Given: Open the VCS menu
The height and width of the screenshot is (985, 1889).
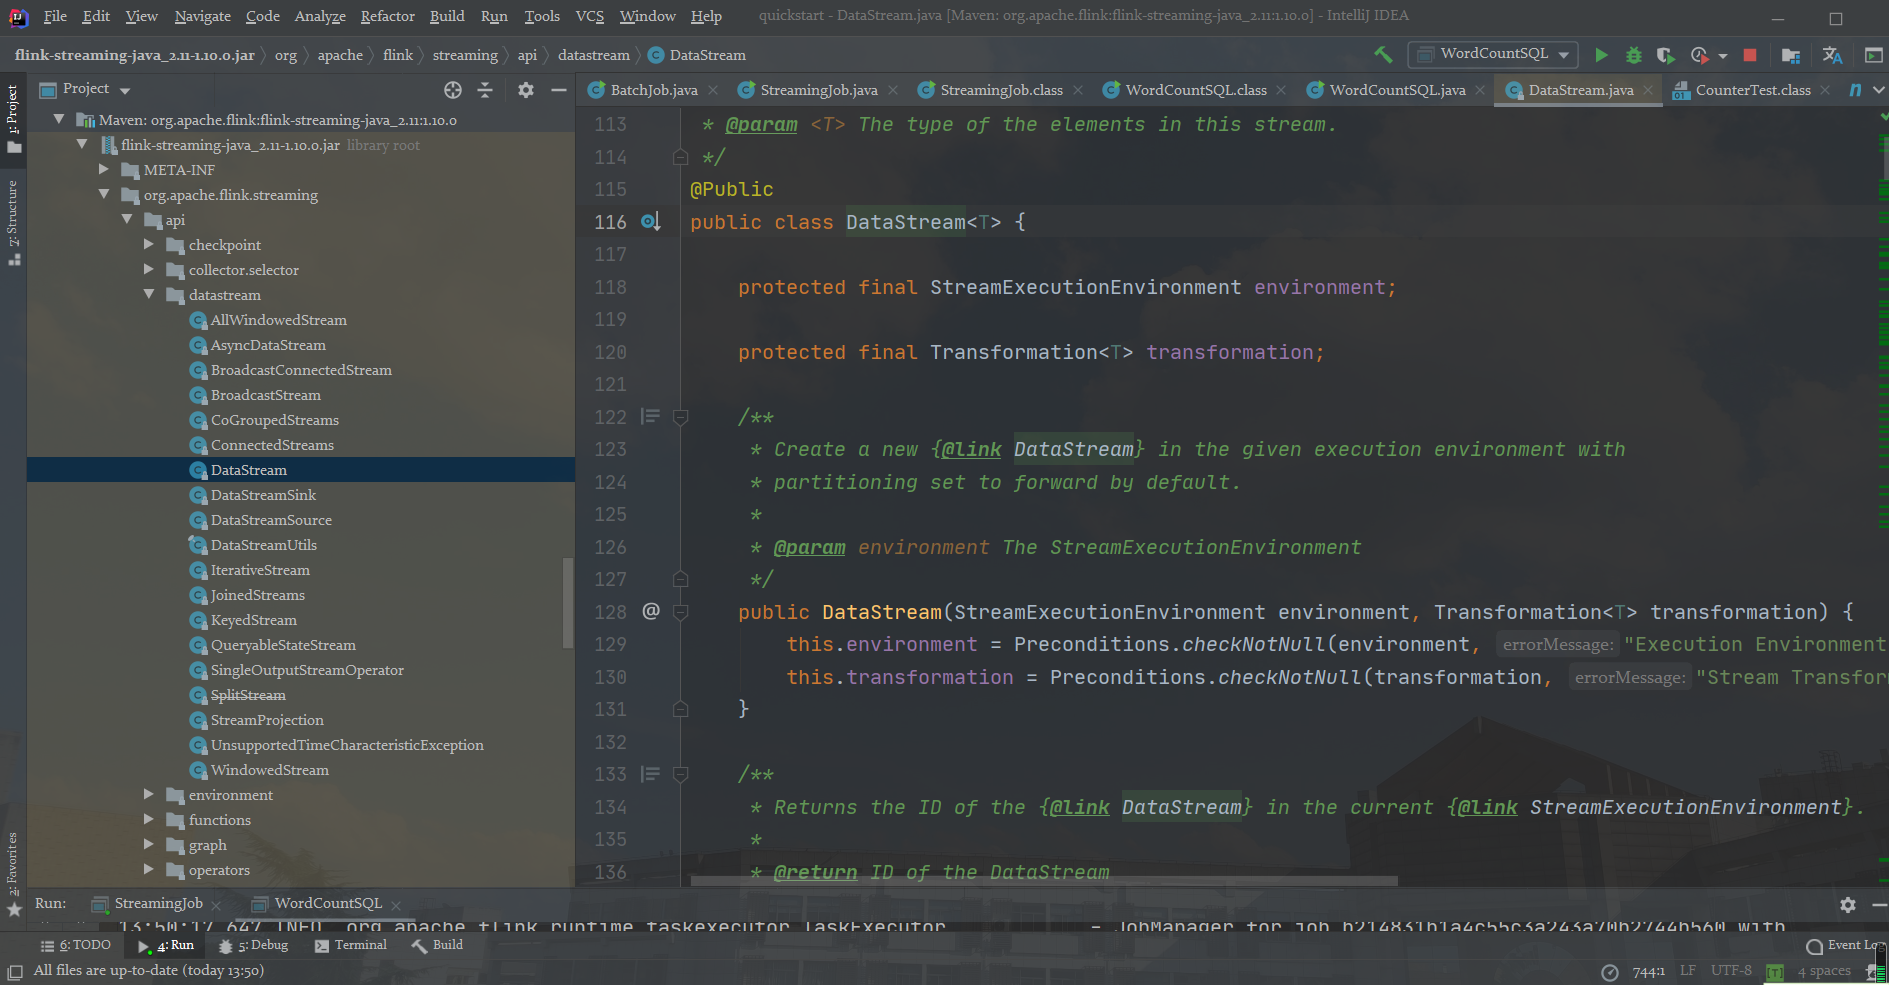Looking at the screenshot, I should tap(590, 16).
